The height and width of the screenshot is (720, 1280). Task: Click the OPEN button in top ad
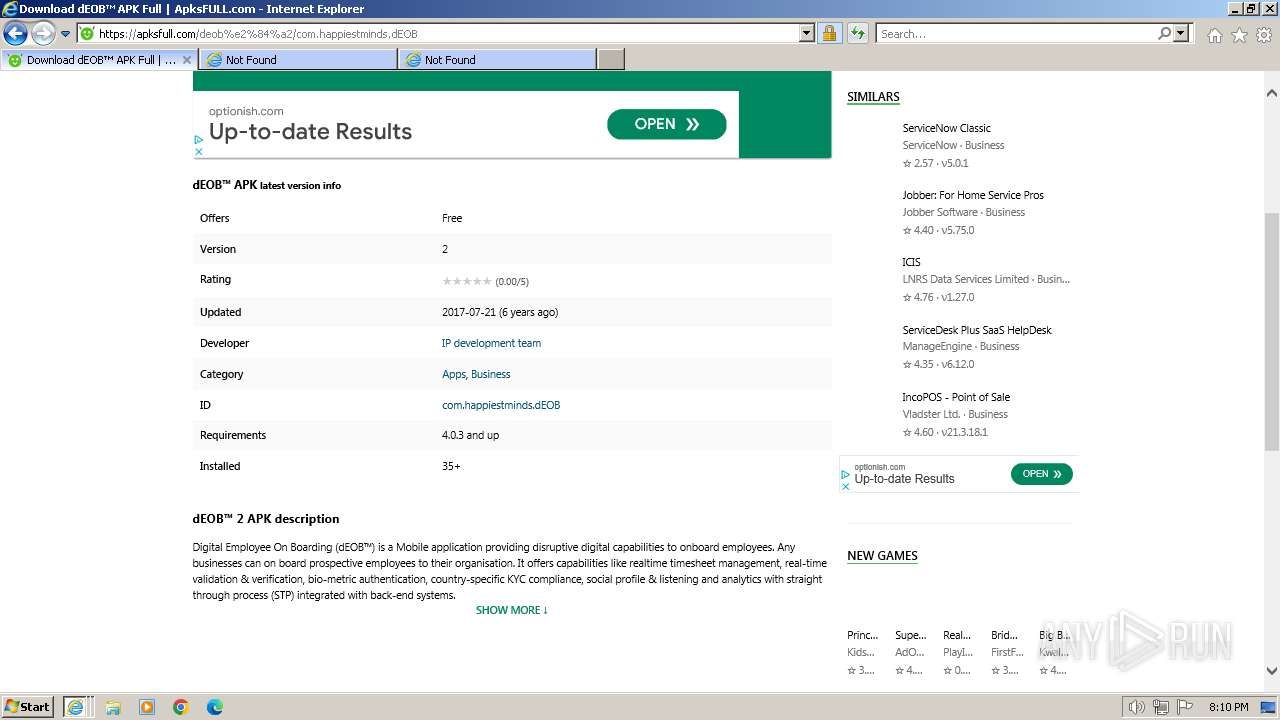[x=666, y=124]
